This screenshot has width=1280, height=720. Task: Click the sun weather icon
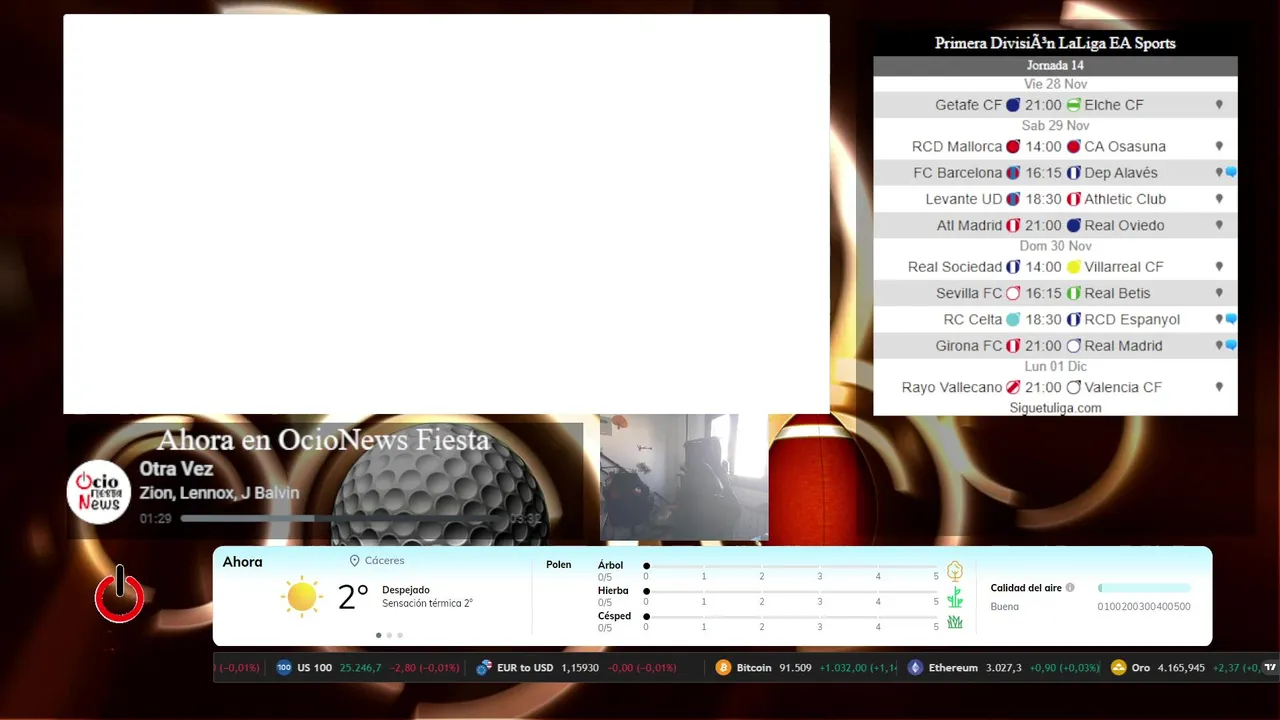[301, 596]
